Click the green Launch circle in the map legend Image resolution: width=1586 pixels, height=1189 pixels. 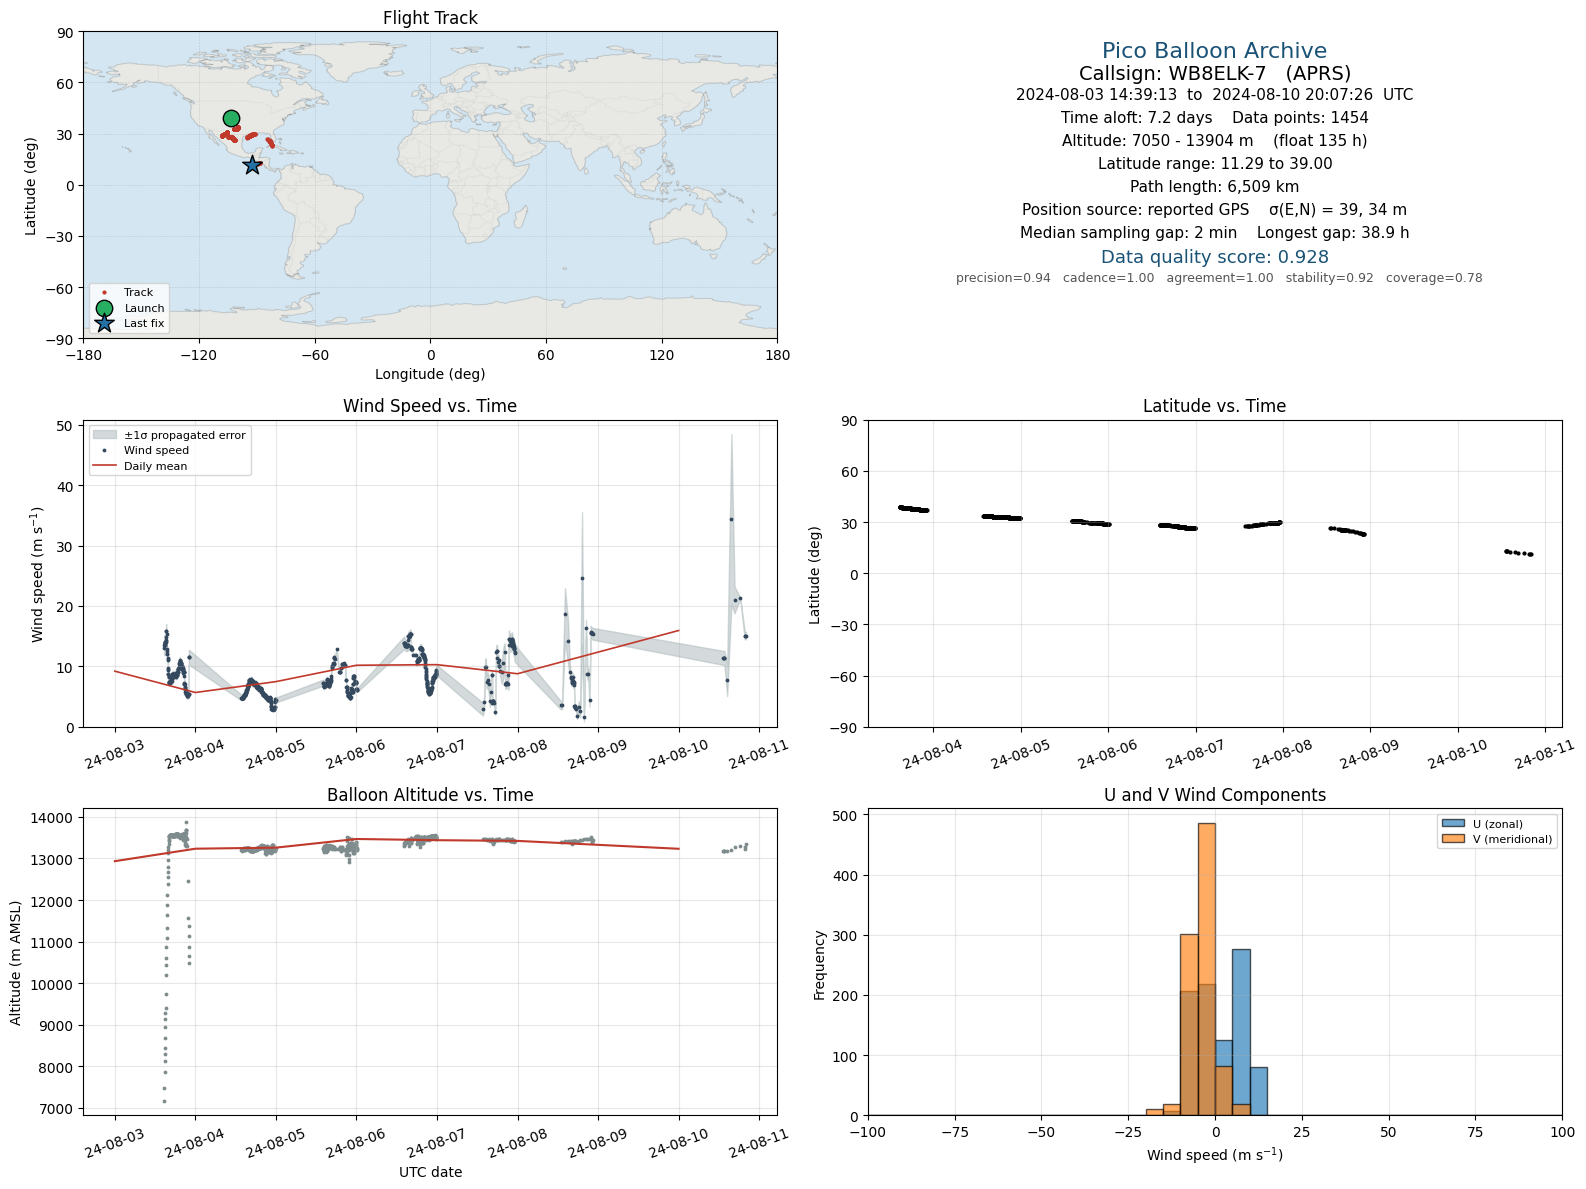(x=104, y=308)
